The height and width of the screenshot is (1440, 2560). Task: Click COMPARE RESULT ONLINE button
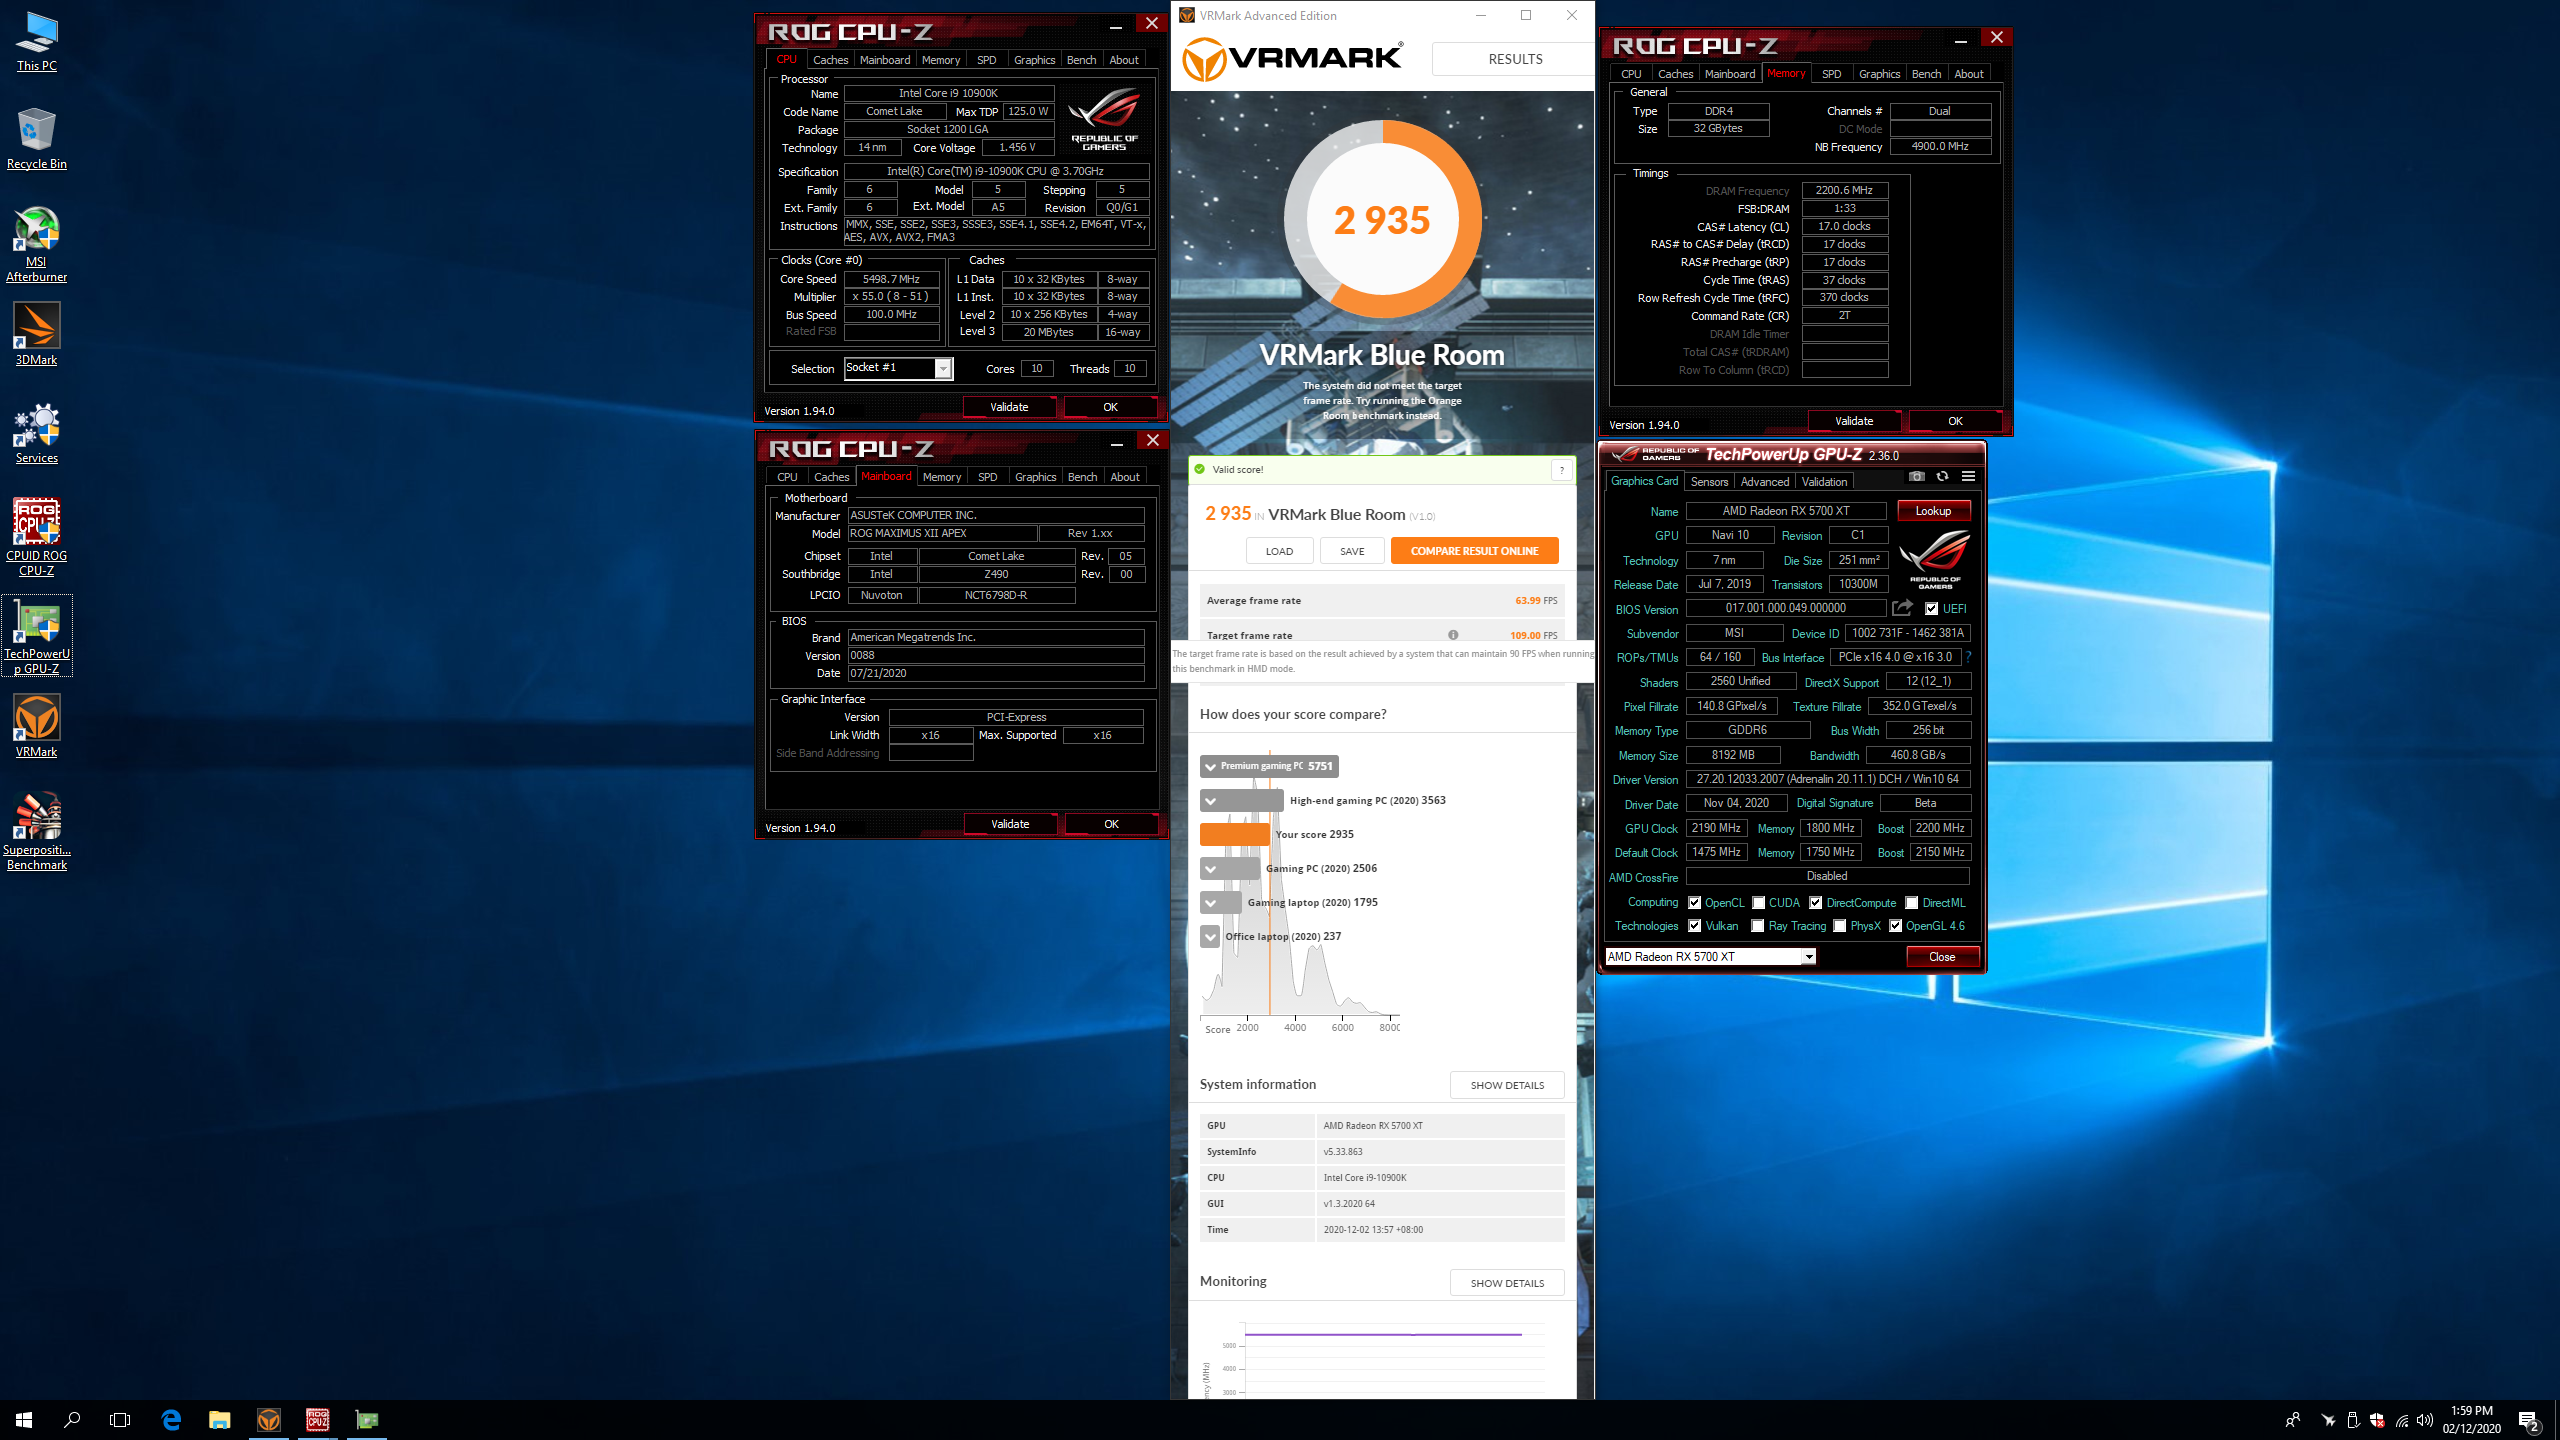(x=1474, y=551)
